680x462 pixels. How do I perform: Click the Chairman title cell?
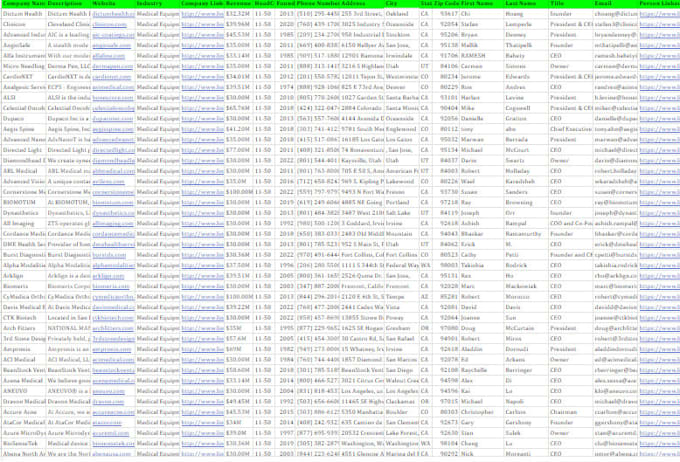[571, 412]
